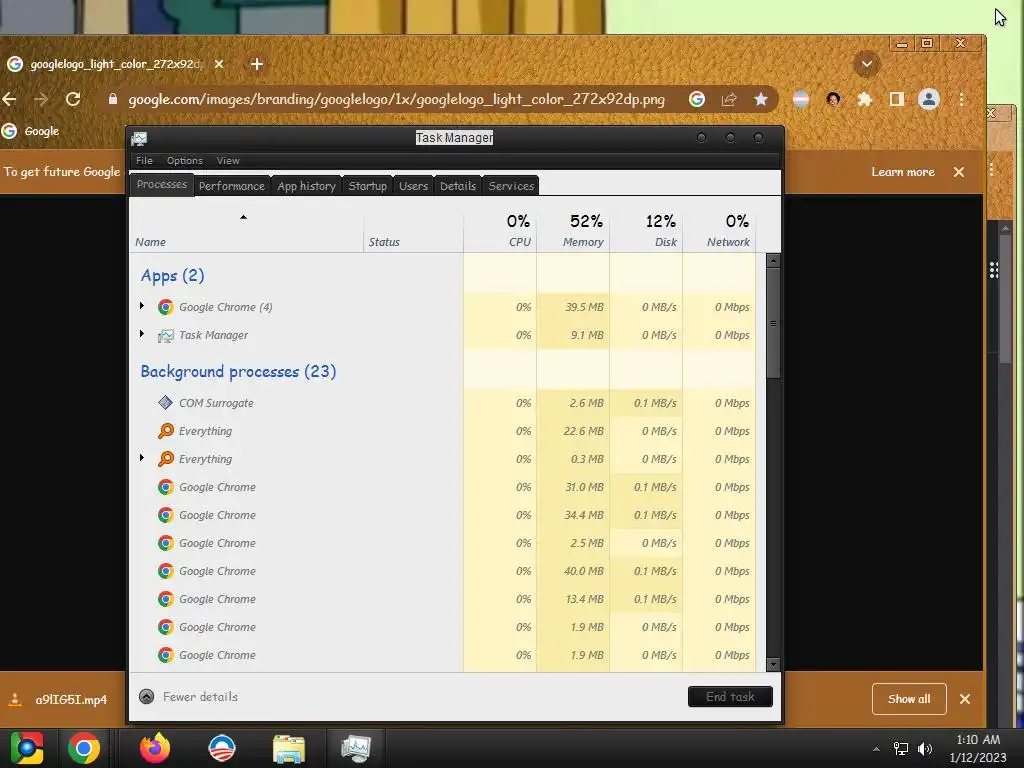Viewport: 1024px width, 768px height.
Task: Open downloaded file a9lIG5I.mp4
Action: [x=59, y=699]
